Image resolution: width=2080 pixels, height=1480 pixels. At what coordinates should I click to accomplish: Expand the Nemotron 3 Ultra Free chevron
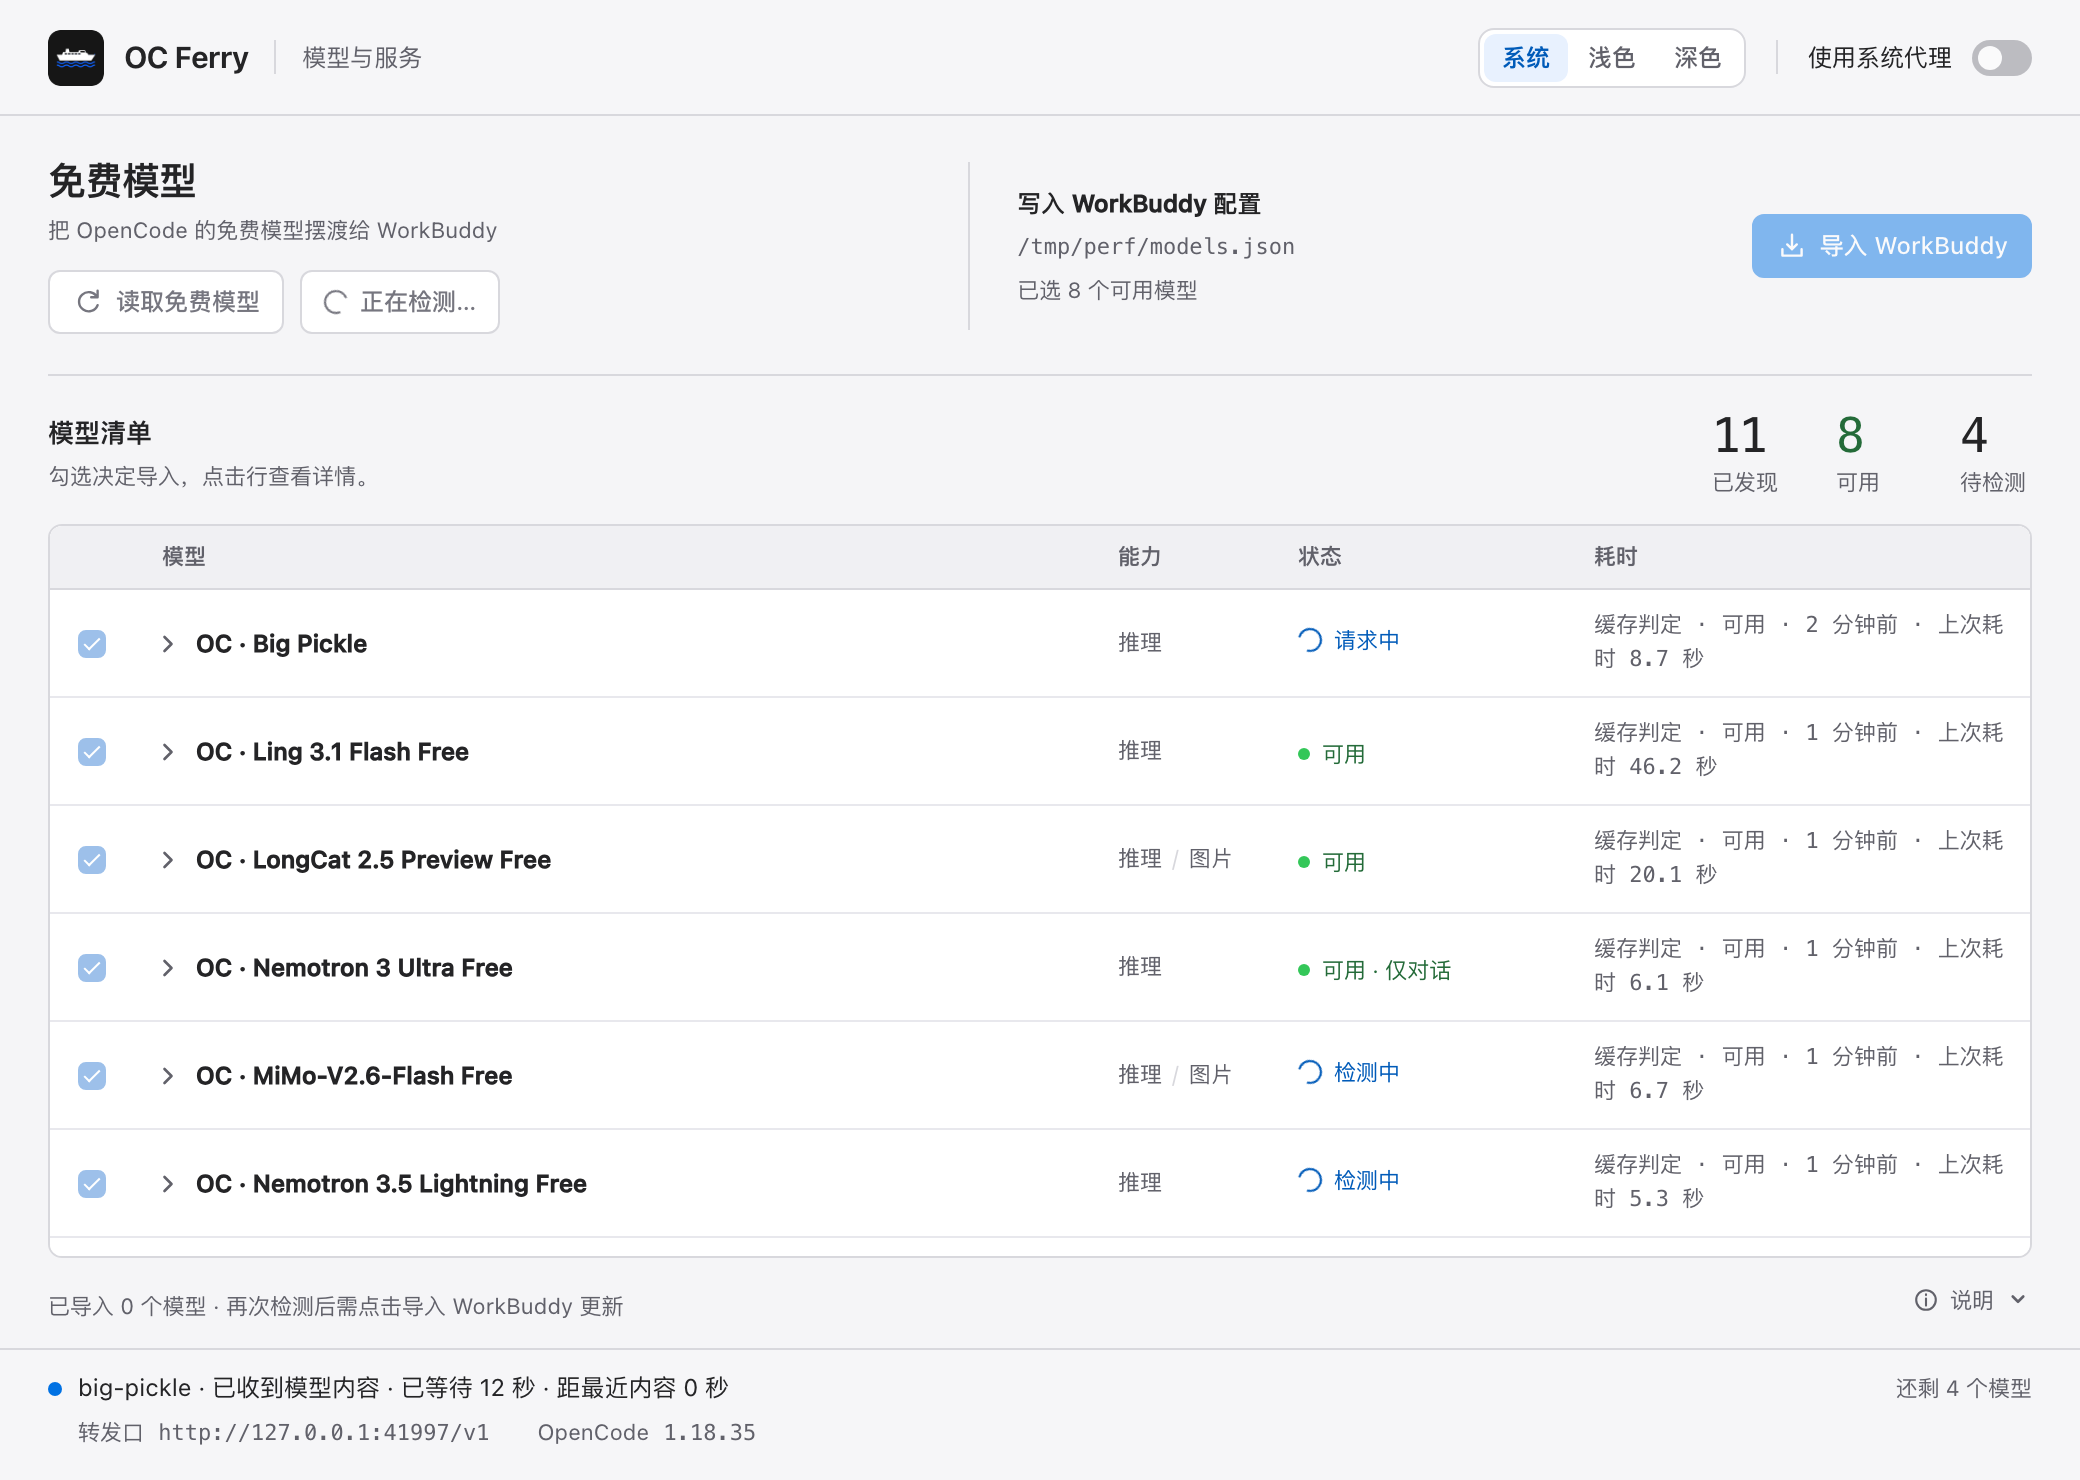(168, 968)
